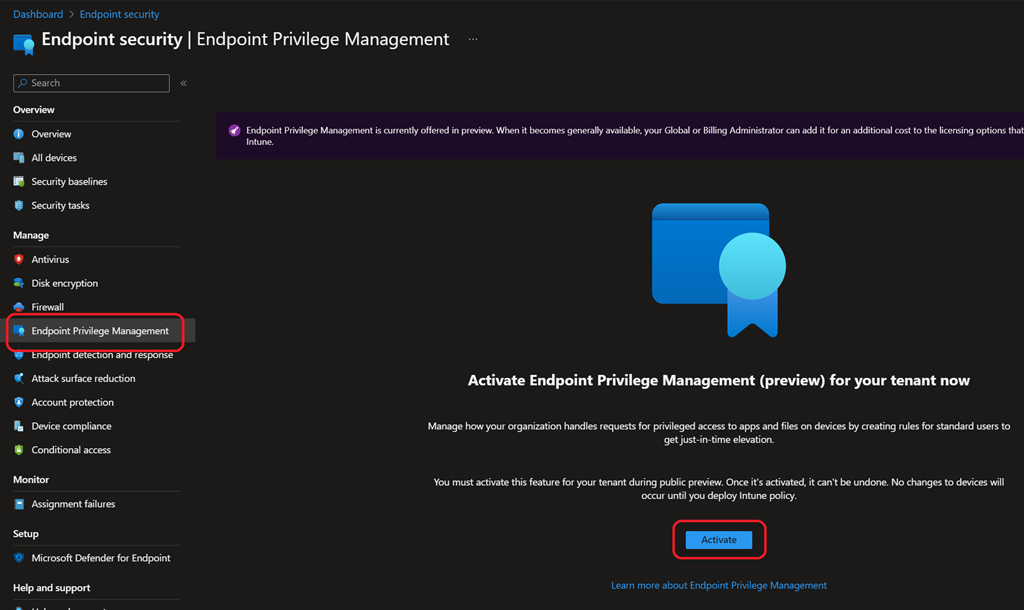The image size is (1024, 610).
Task: Click the red Antivirus shield icon
Action: coord(19,259)
